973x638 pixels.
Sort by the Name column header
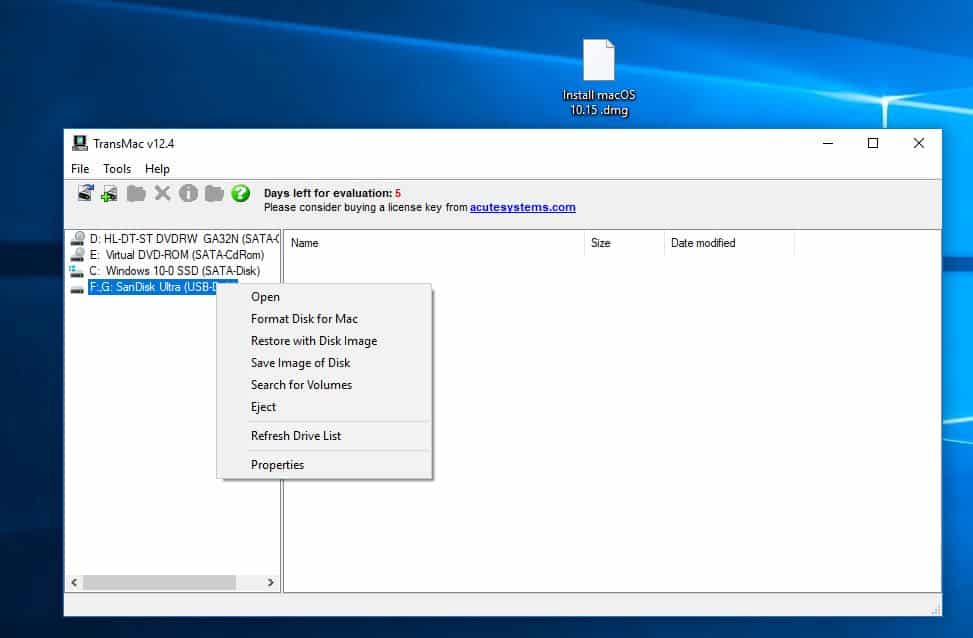[x=434, y=243]
